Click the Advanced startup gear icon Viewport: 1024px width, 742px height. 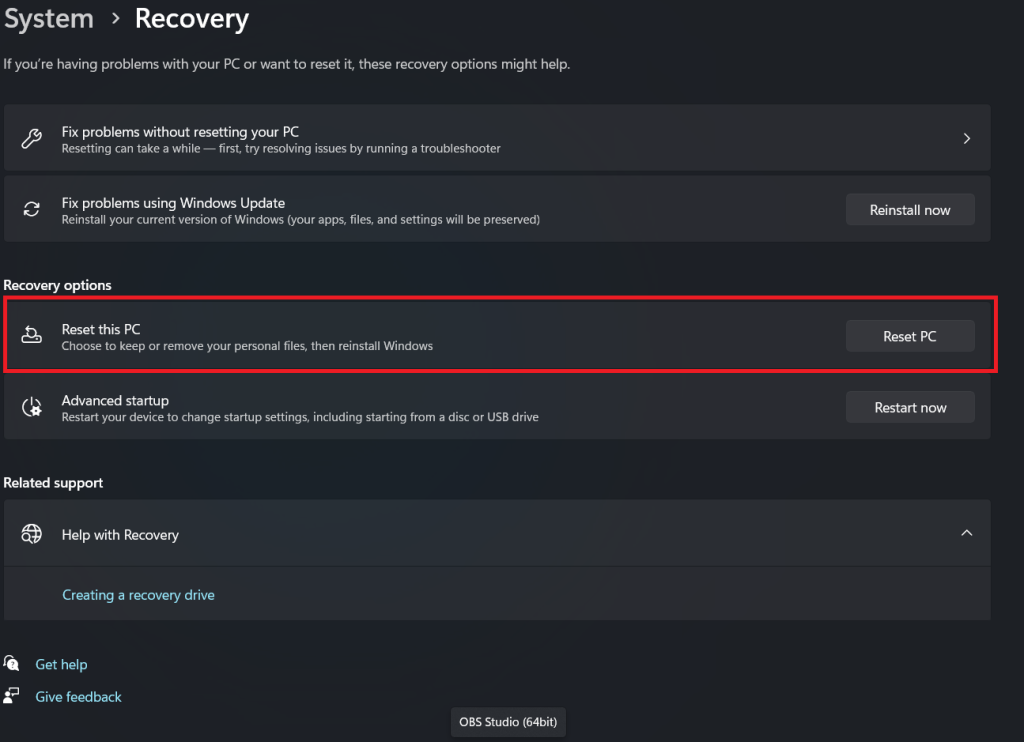click(32, 408)
